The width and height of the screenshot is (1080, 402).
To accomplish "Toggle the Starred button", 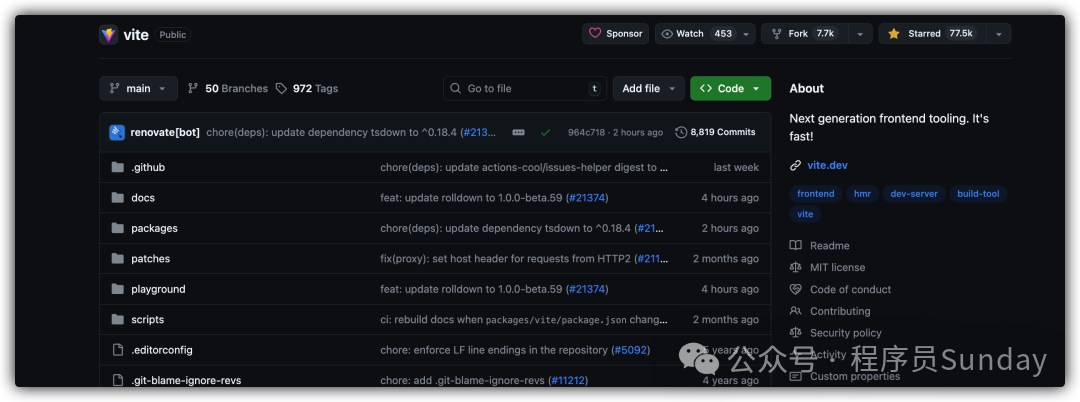I will 930,34.
